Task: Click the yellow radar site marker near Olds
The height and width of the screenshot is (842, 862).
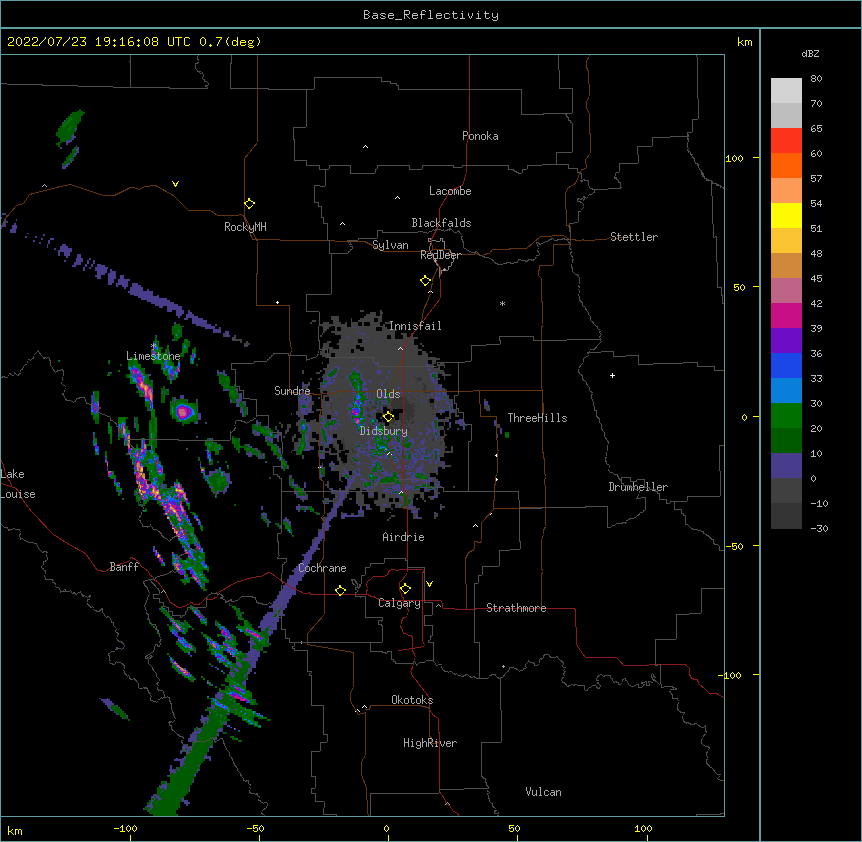Action: pyautogui.click(x=388, y=416)
